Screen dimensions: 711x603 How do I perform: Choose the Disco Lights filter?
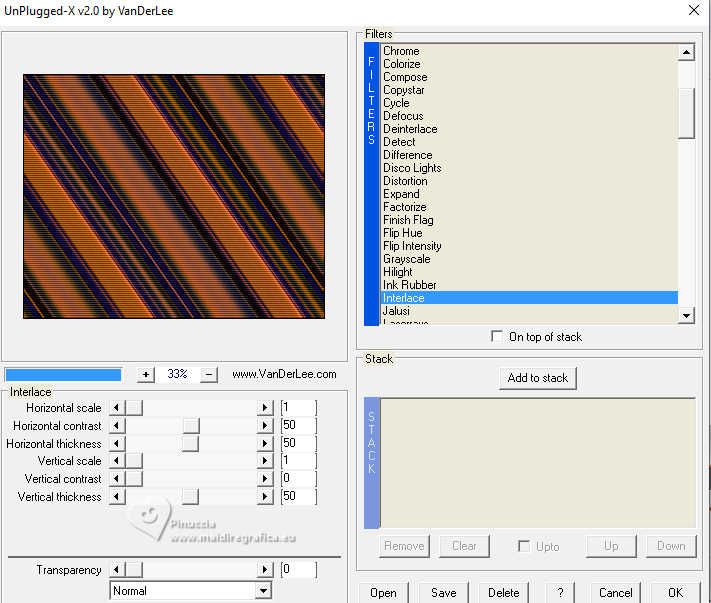tap(412, 168)
